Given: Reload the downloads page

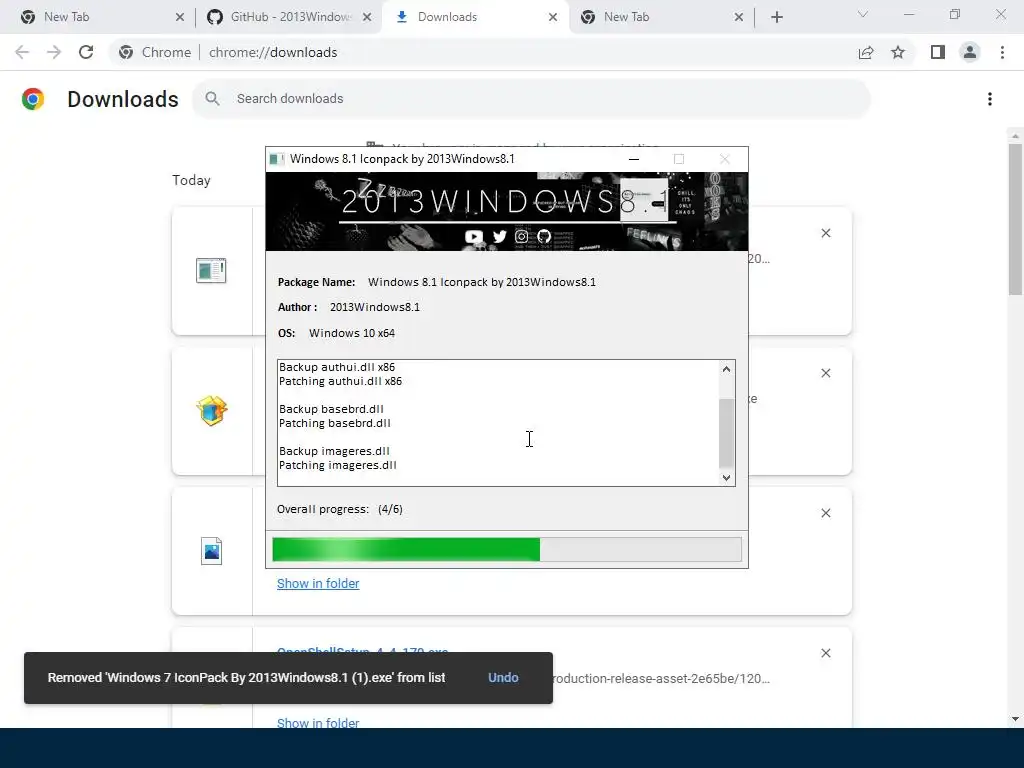Looking at the screenshot, I should 86,52.
